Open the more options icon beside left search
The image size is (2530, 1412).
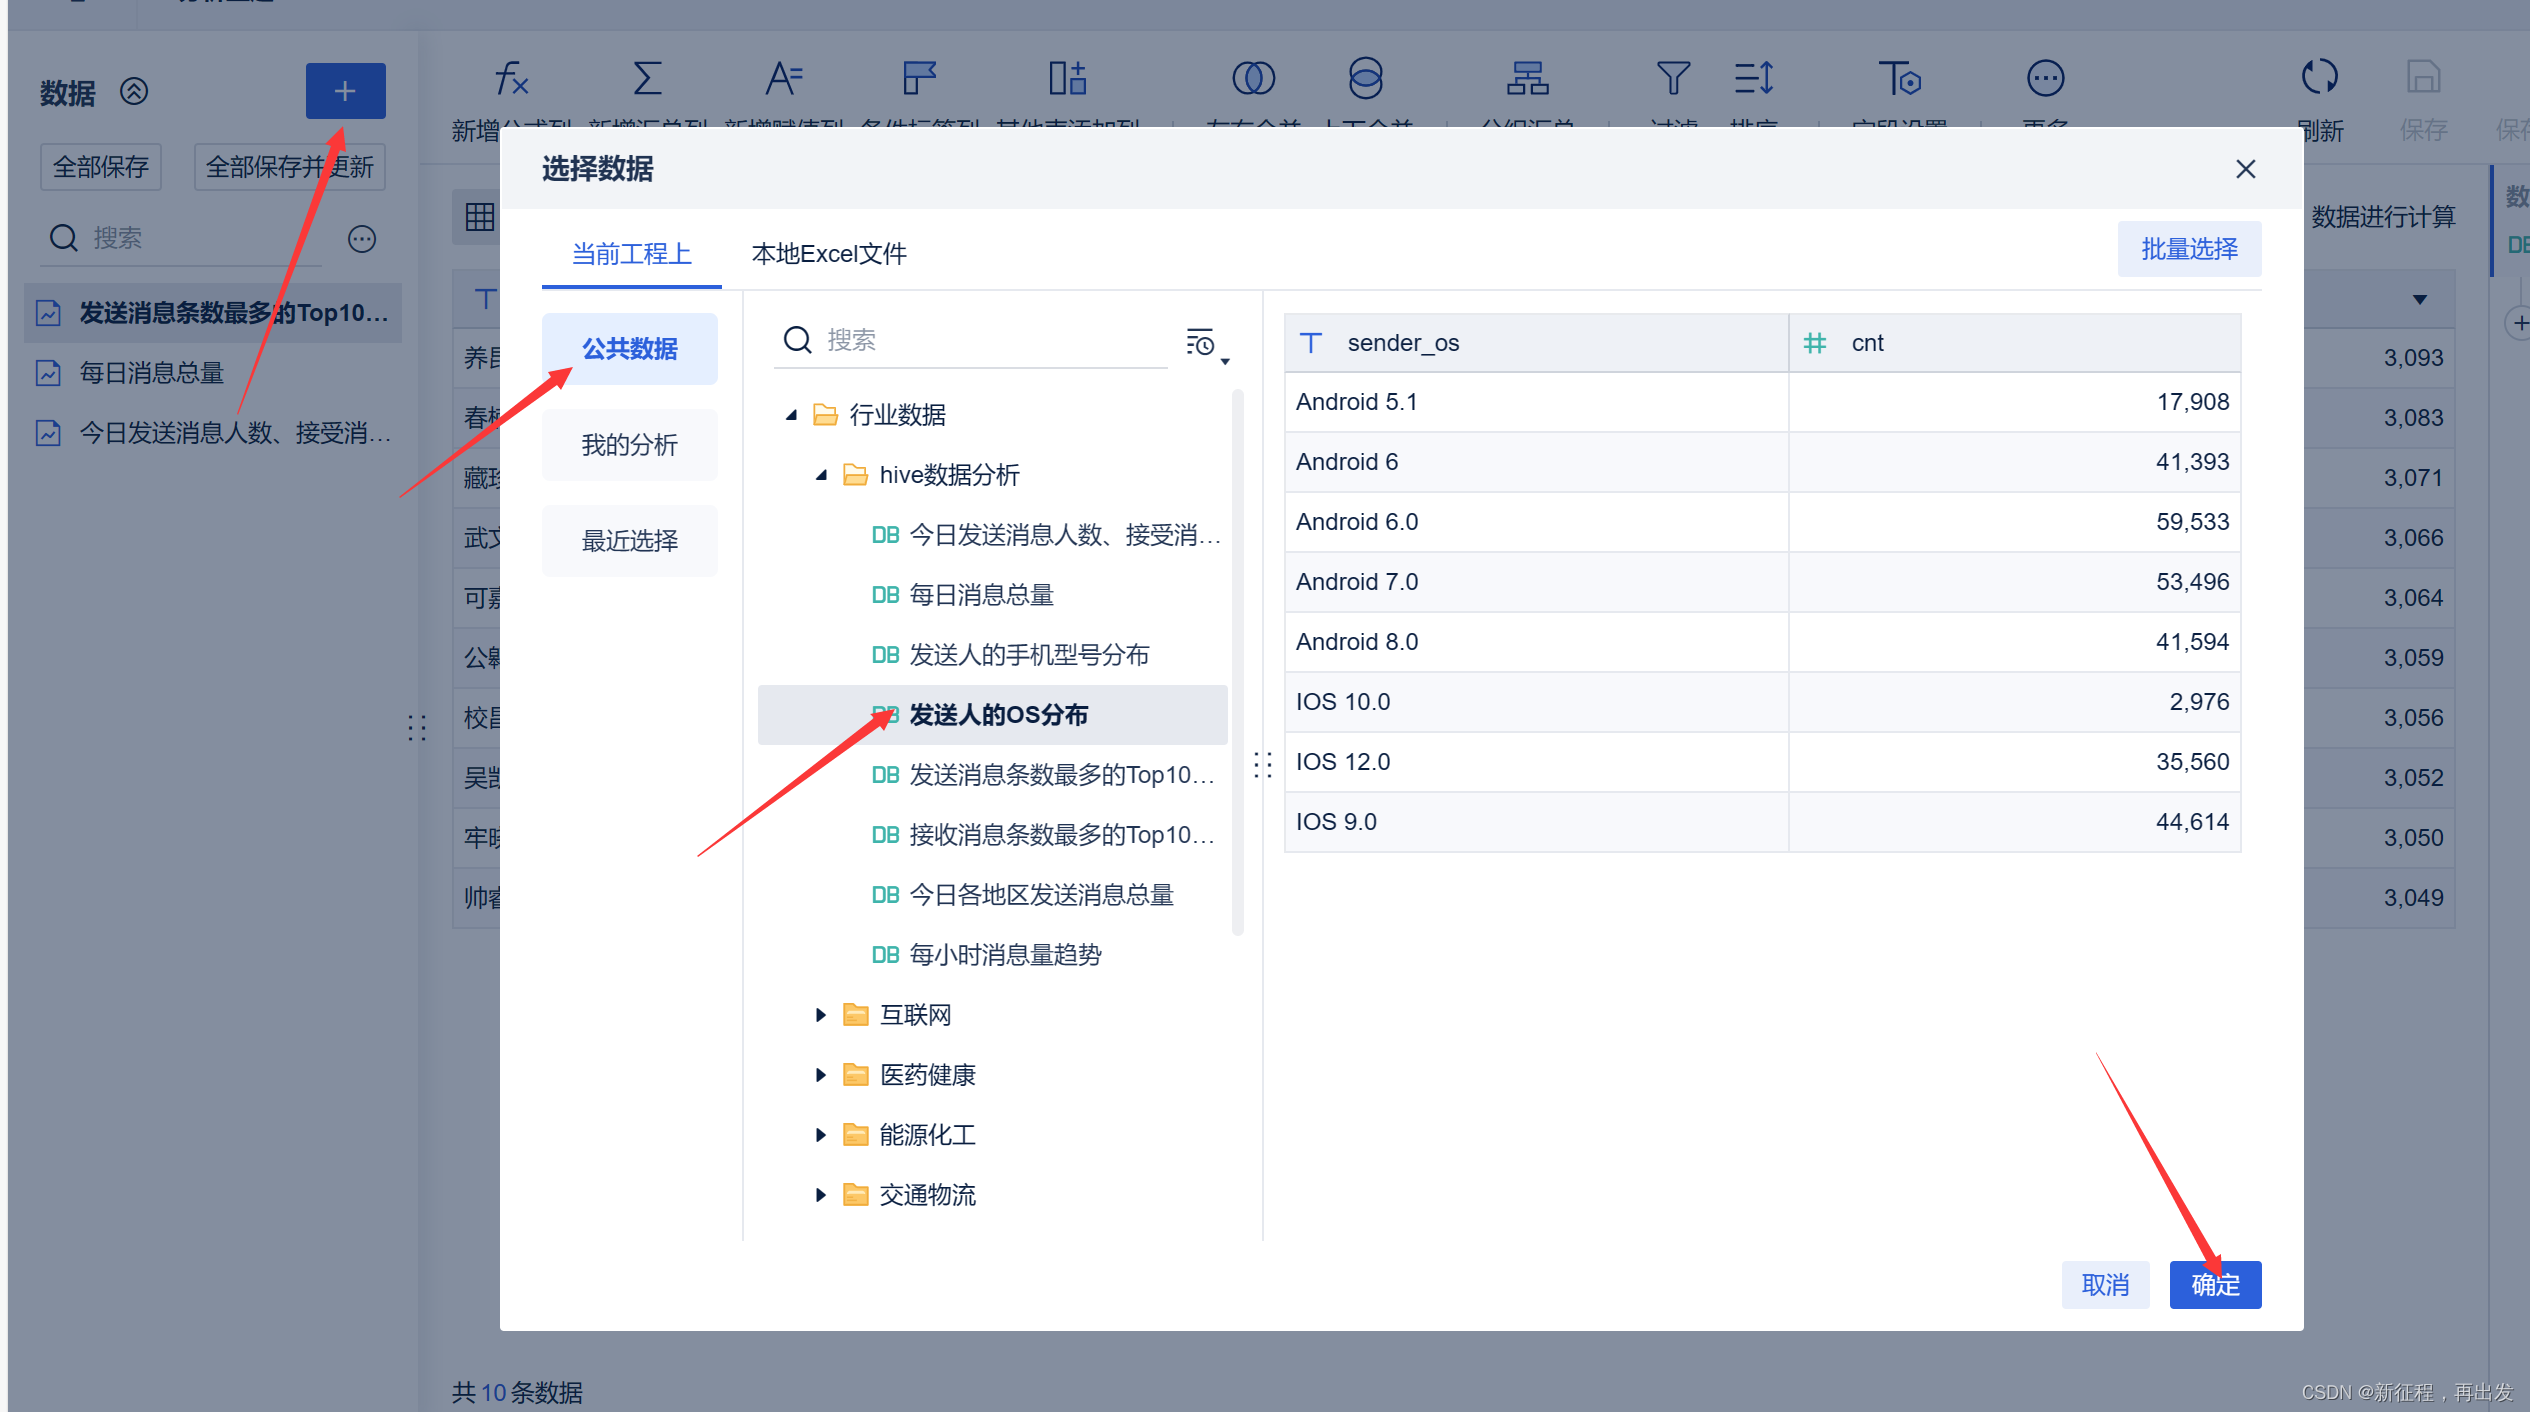click(x=362, y=239)
